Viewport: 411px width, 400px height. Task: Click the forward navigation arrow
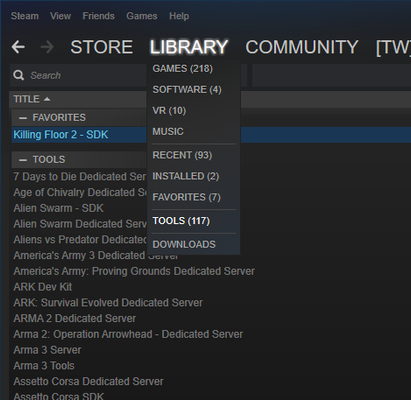point(47,47)
